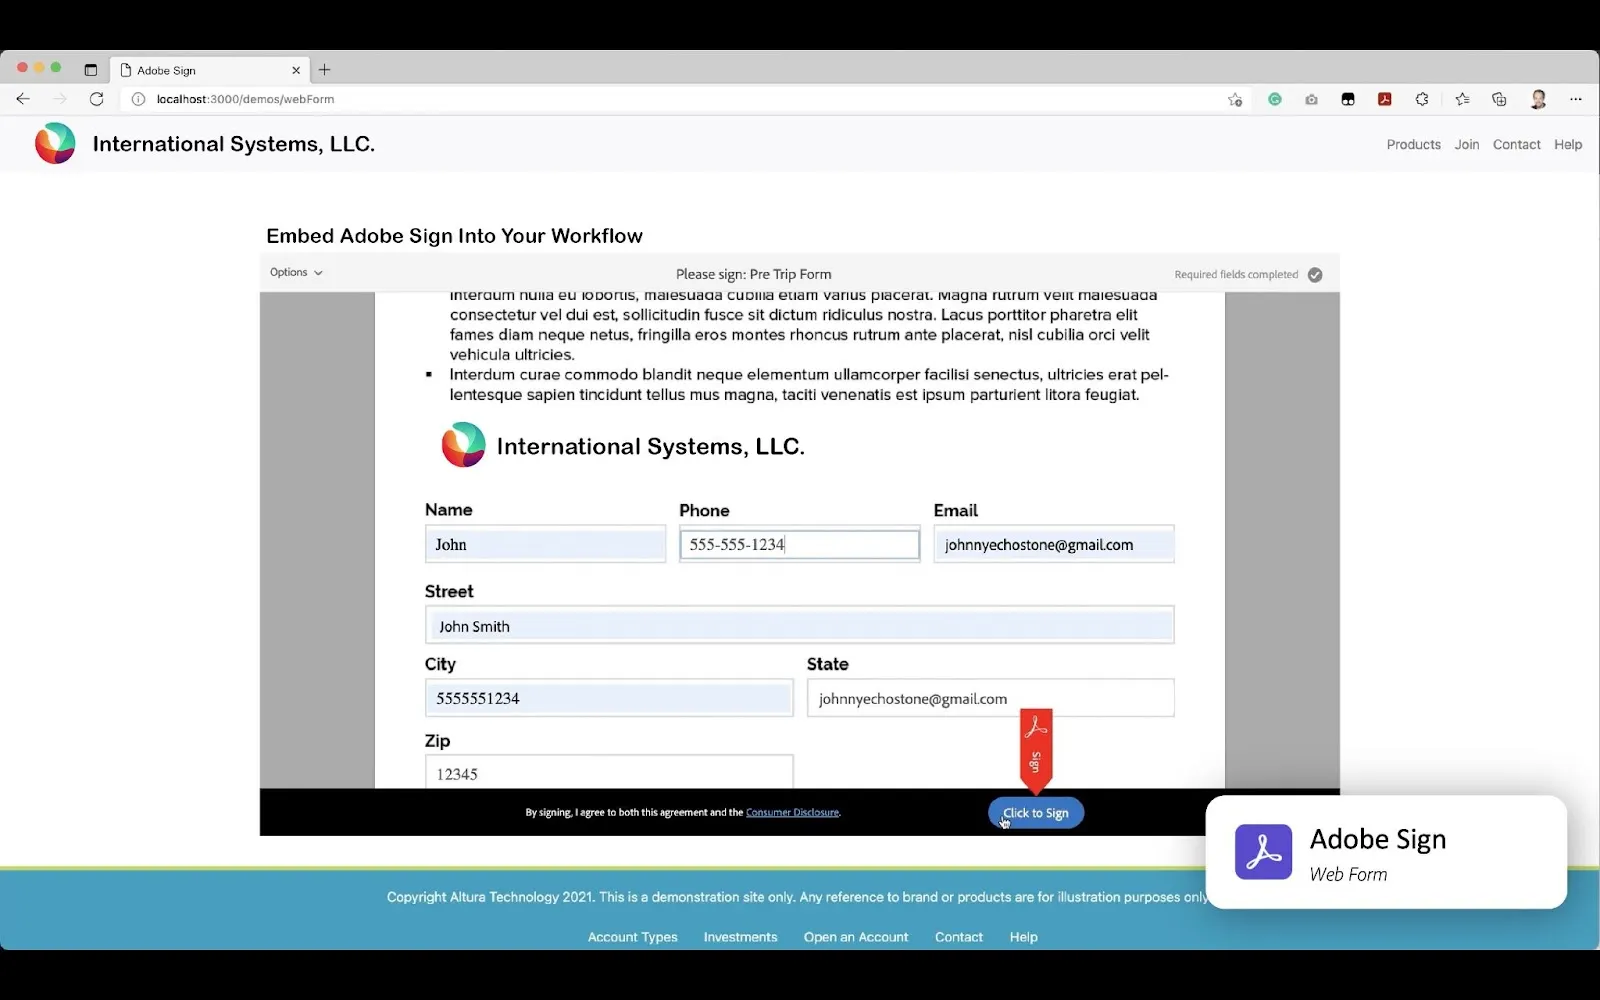Open the browser Extensions puzzle icon

[x=1422, y=99]
